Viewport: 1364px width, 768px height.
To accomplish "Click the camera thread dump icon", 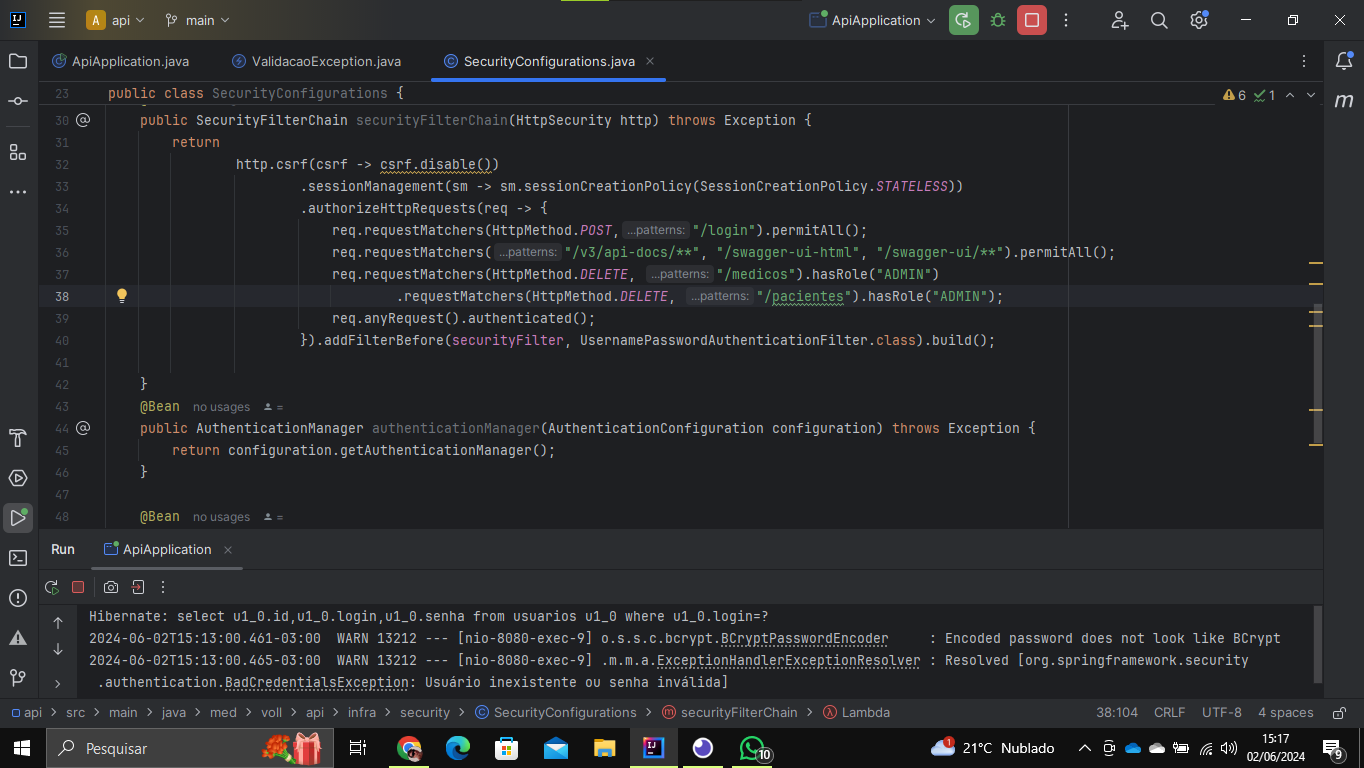I will coord(111,587).
